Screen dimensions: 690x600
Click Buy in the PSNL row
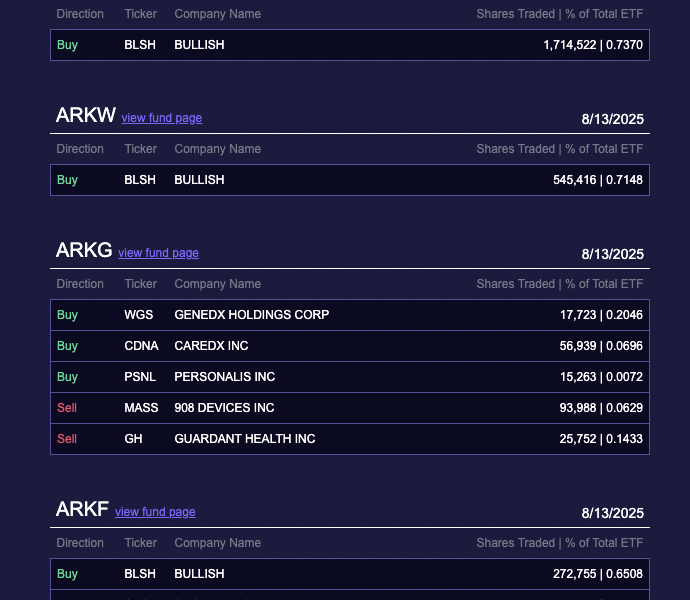(67, 377)
